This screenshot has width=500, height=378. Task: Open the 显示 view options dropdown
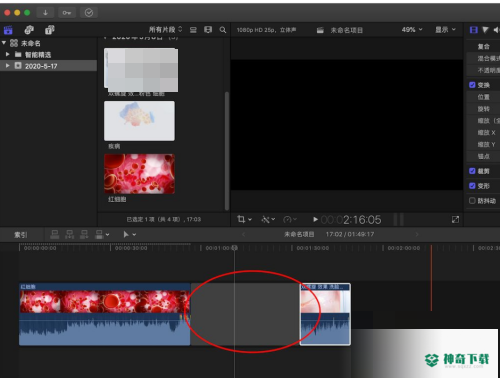pyautogui.click(x=445, y=30)
